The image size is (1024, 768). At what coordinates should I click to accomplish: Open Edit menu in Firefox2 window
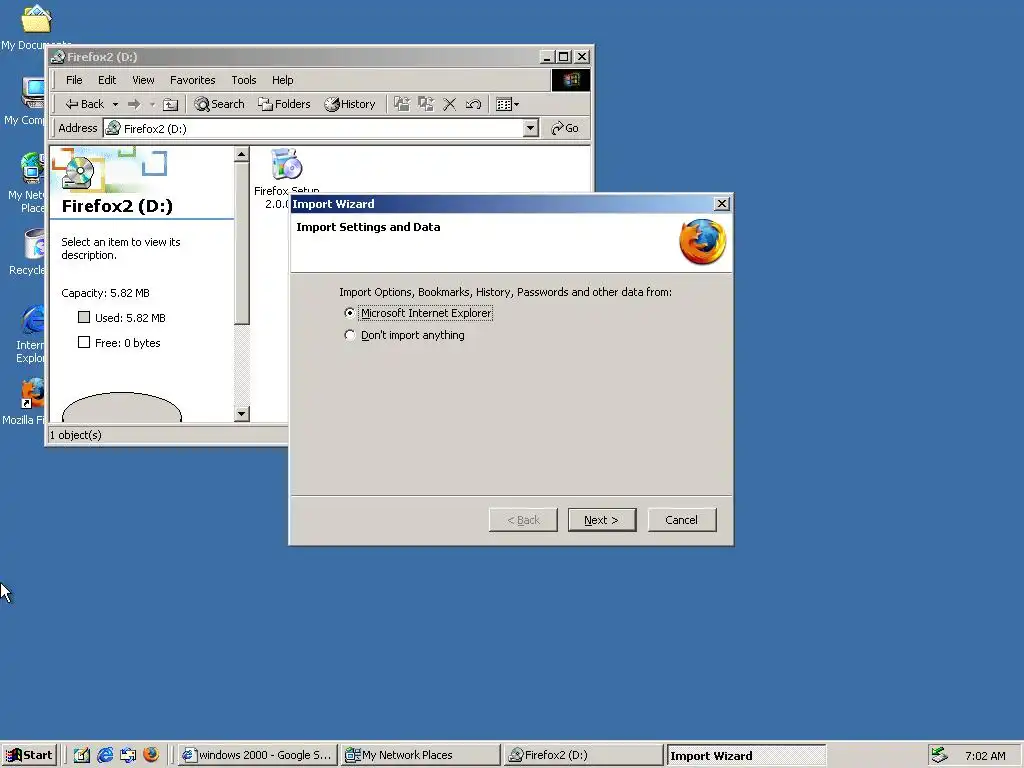(x=107, y=80)
